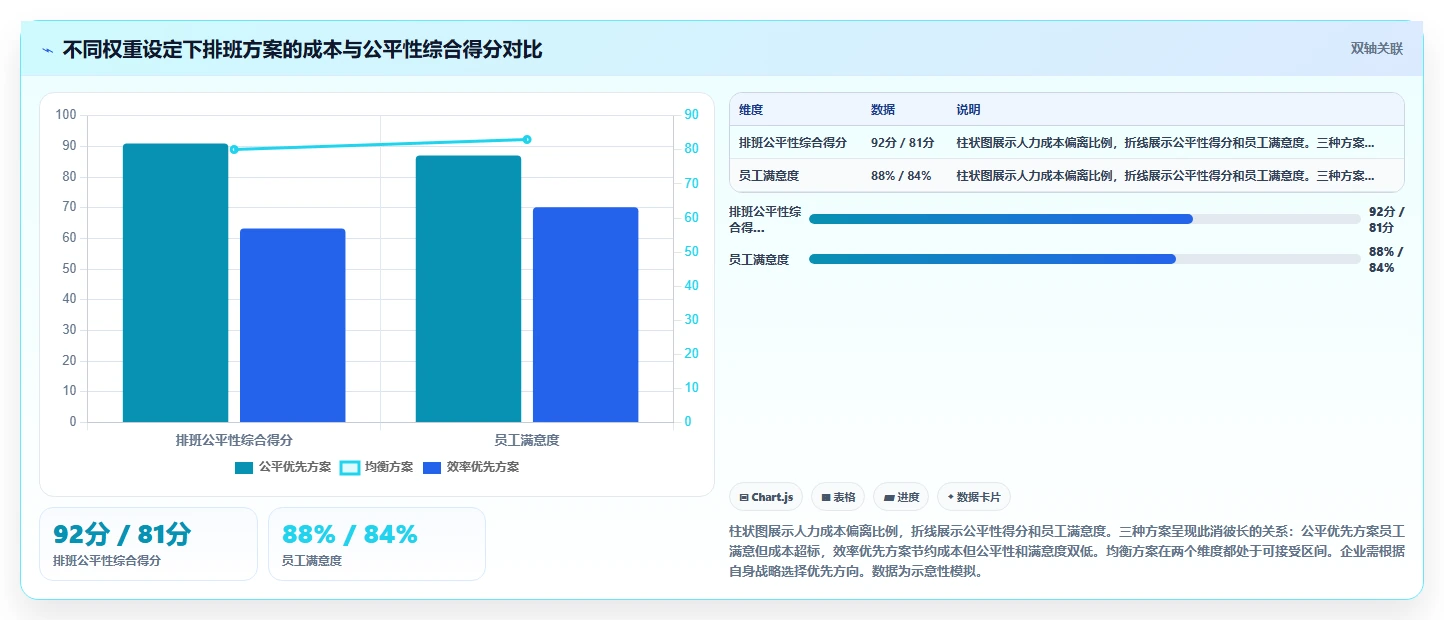1444x620 pixels.
Task: Open the 92分 / 81分 data card
Action: 148,544
